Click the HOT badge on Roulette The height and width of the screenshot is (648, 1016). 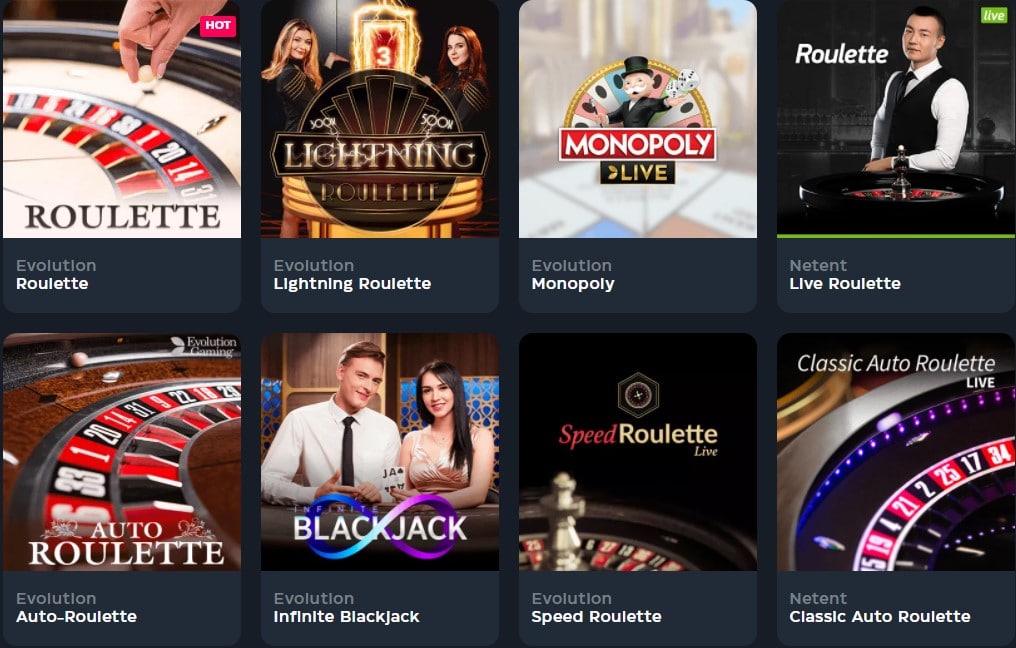coord(218,25)
